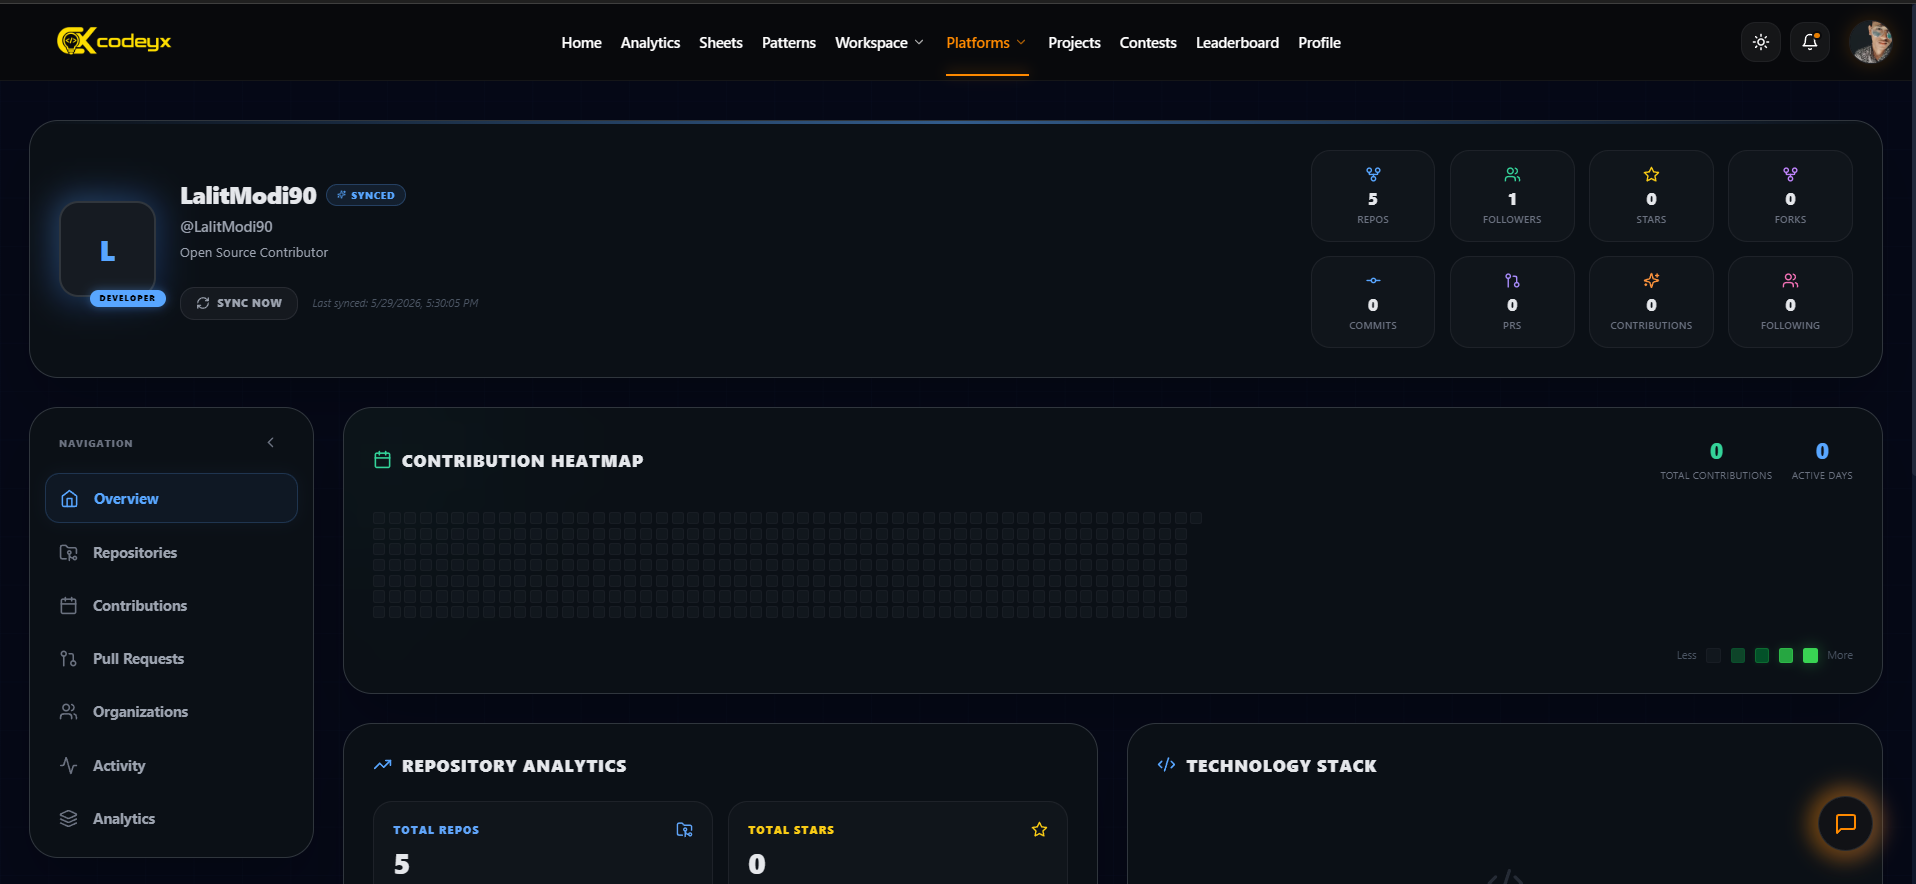
Task: Select Overview in the sidebar
Action: [x=171, y=498]
